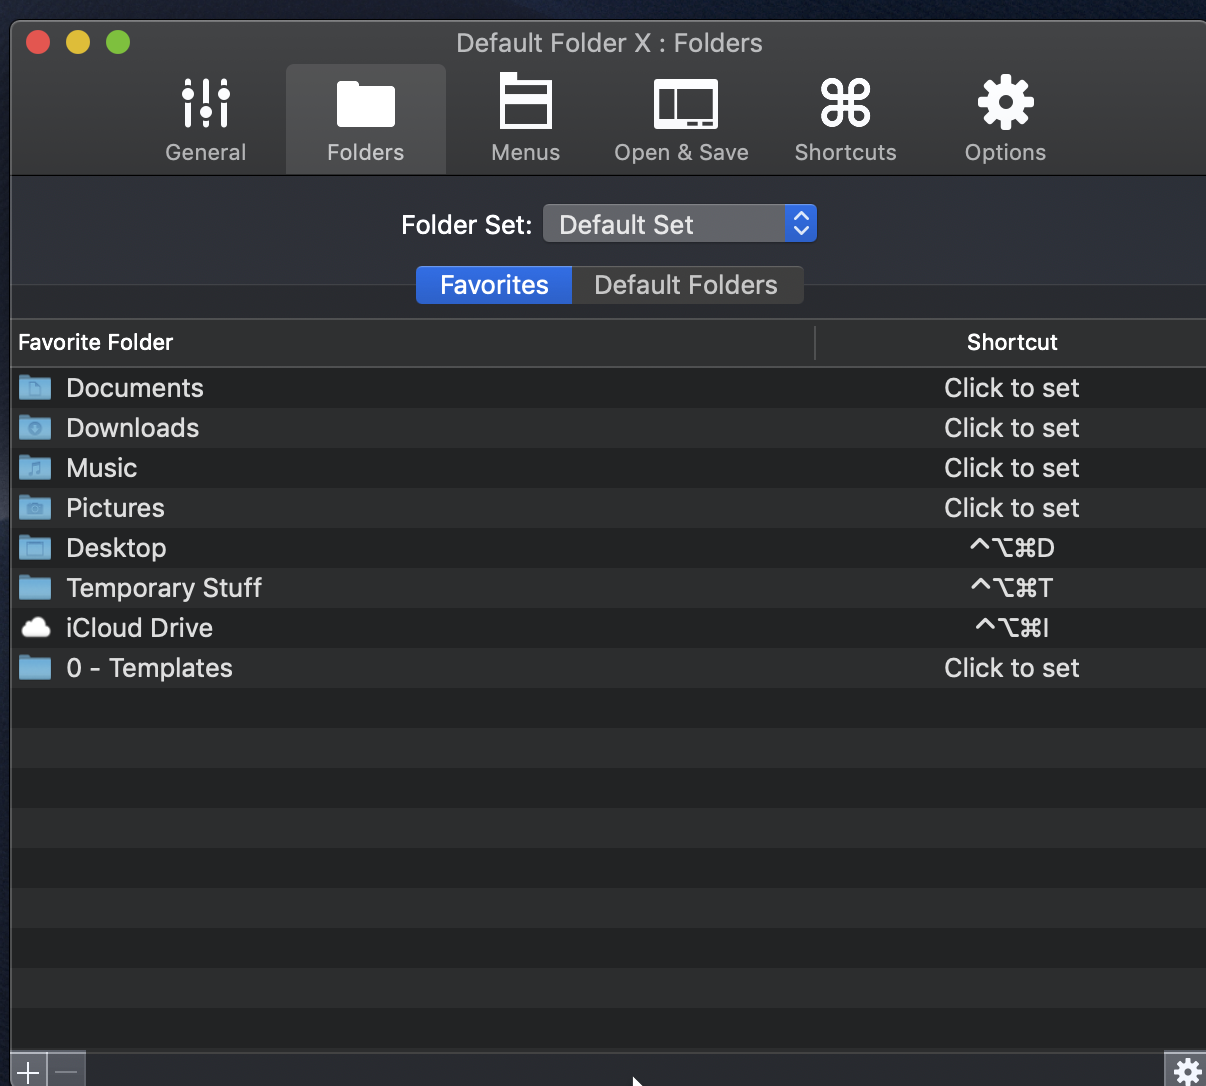Select the Desktop row name
Viewport: 1206px width, 1086px height.
[117, 548]
